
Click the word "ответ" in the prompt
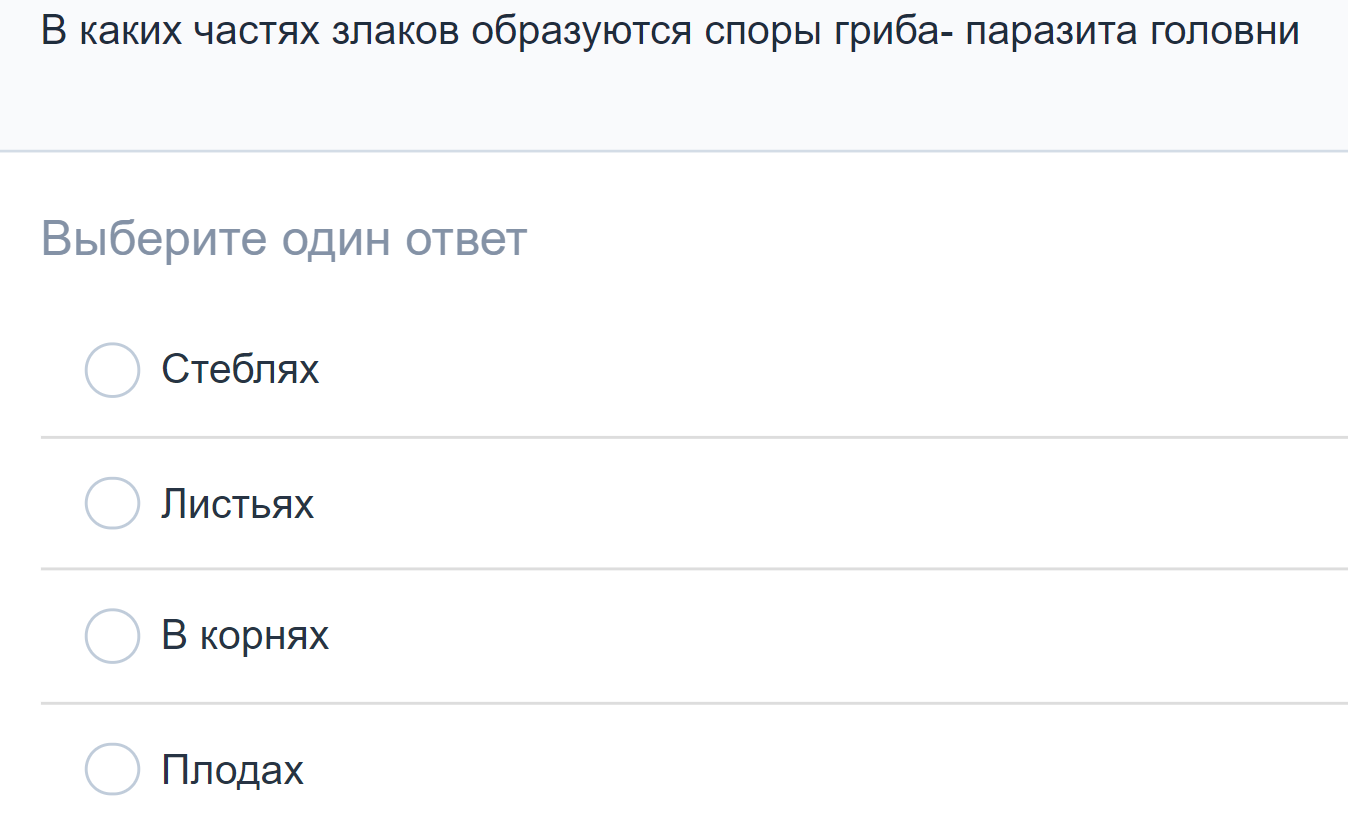coord(466,240)
